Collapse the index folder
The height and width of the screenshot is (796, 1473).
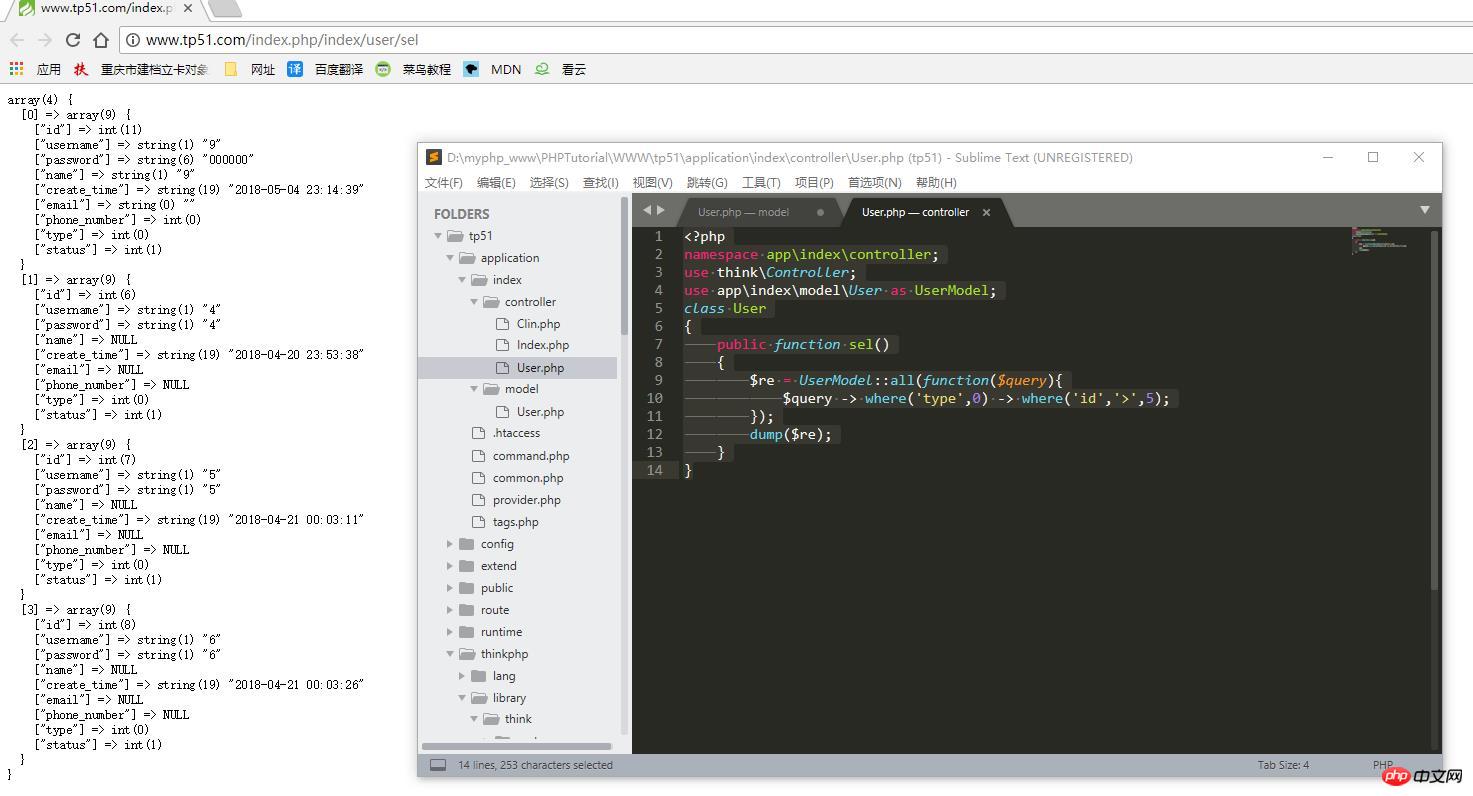click(x=462, y=280)
